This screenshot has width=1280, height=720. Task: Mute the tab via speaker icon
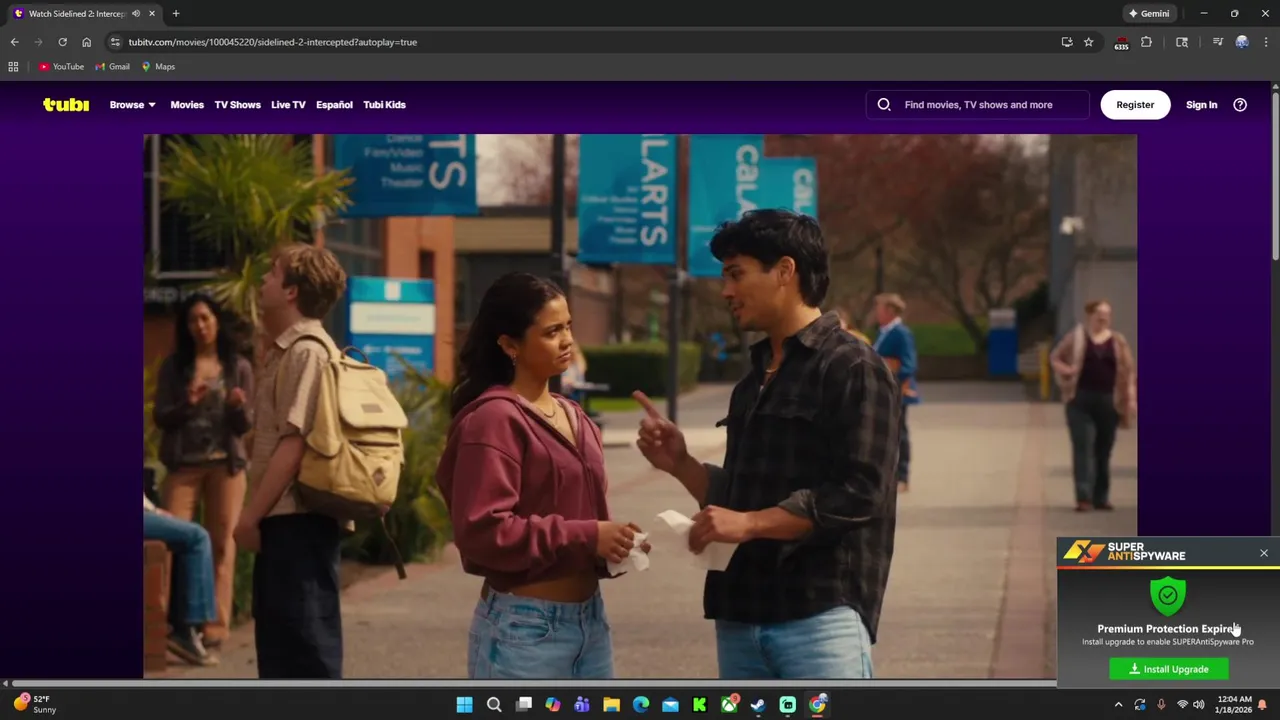[x=136, y=14]
